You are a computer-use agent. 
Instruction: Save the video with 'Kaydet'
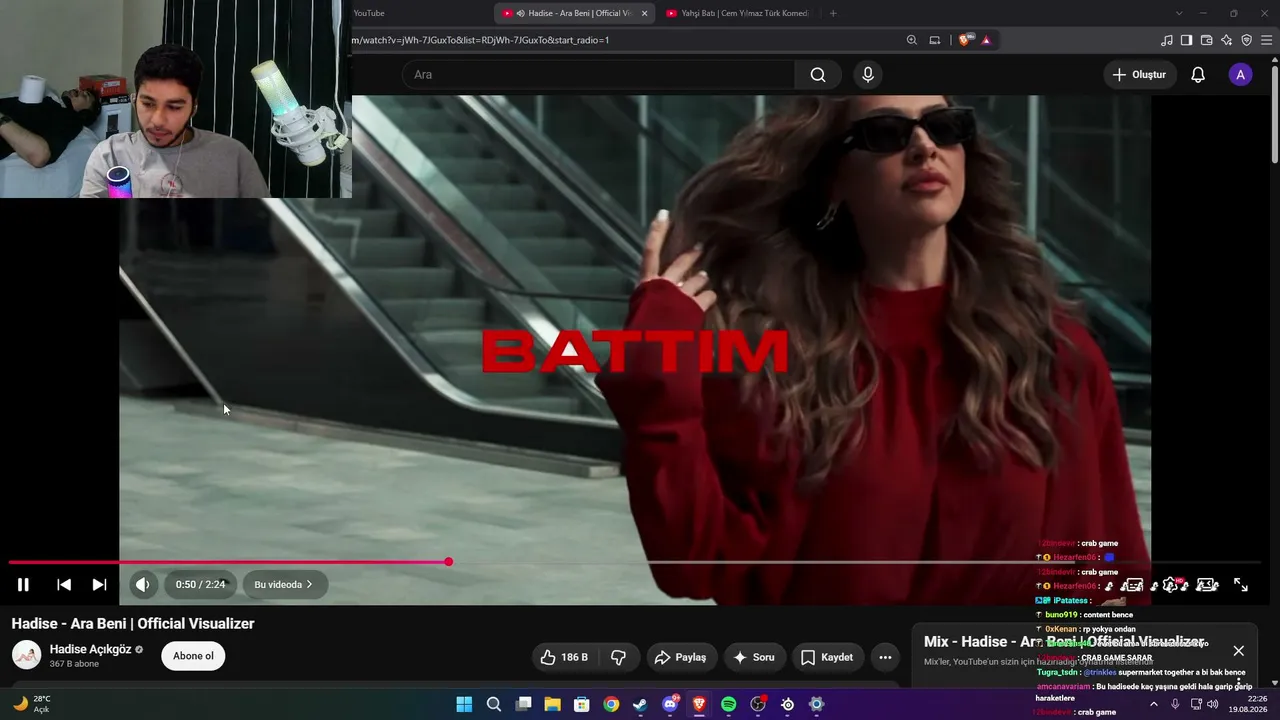tap(827, 657)
